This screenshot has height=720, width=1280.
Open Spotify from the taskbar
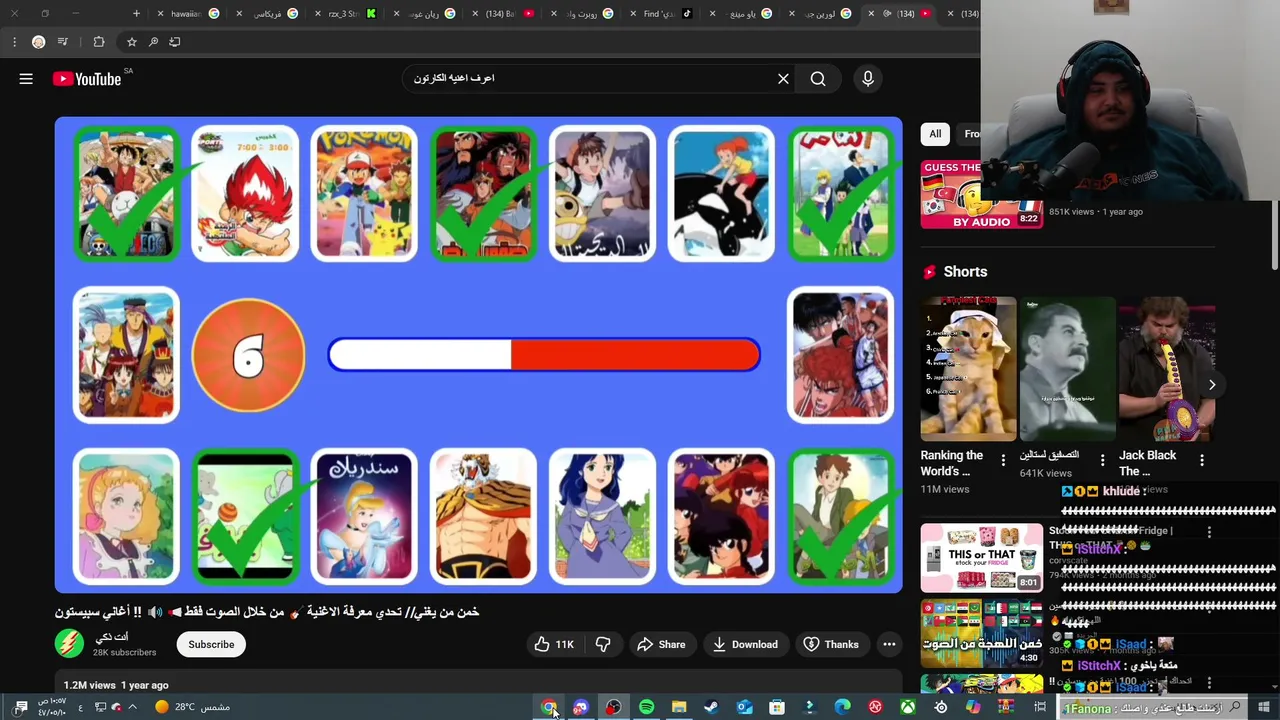coord(647,707)
